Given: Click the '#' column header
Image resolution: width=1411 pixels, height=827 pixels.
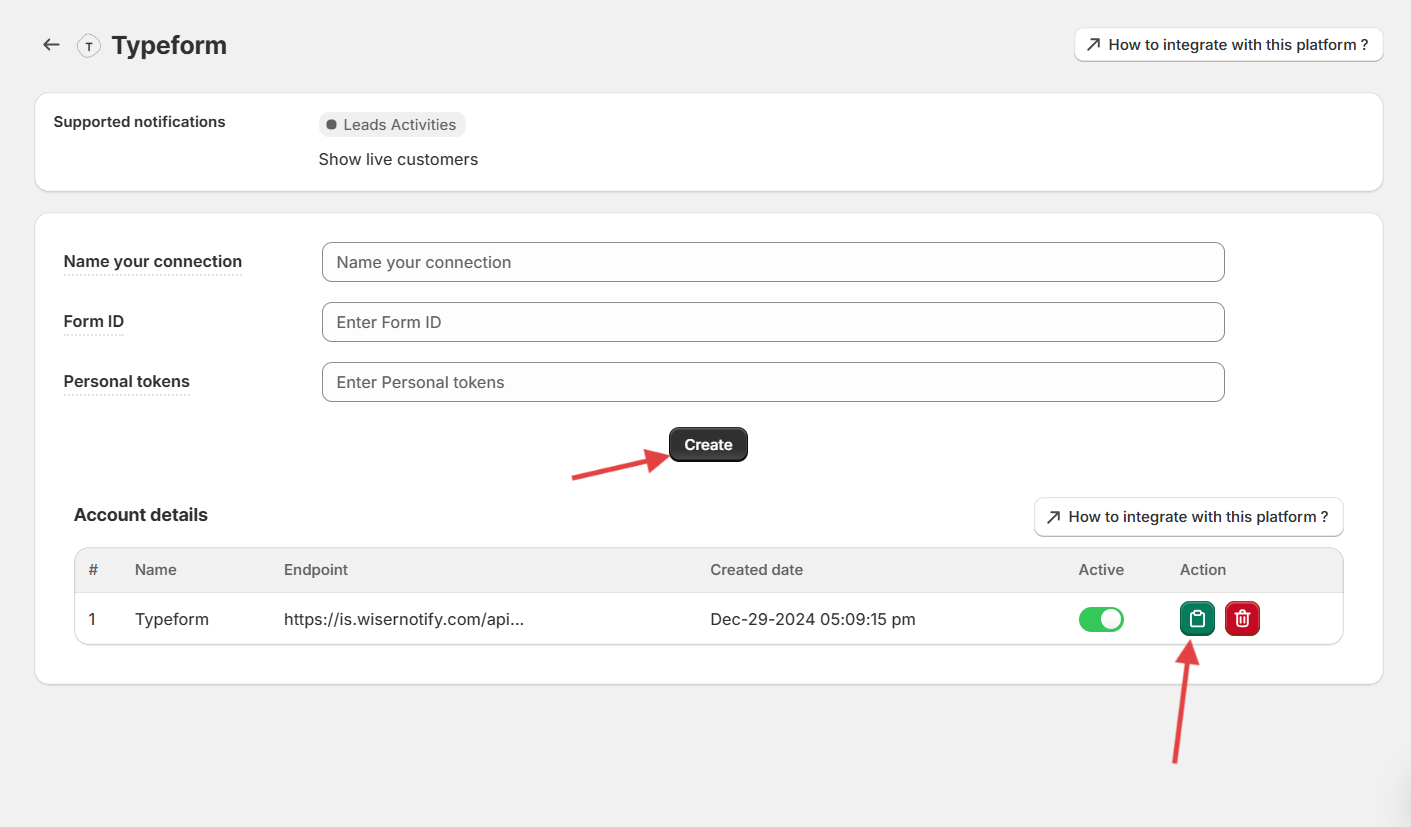Looking at the screenshot, I should [93, 570].
